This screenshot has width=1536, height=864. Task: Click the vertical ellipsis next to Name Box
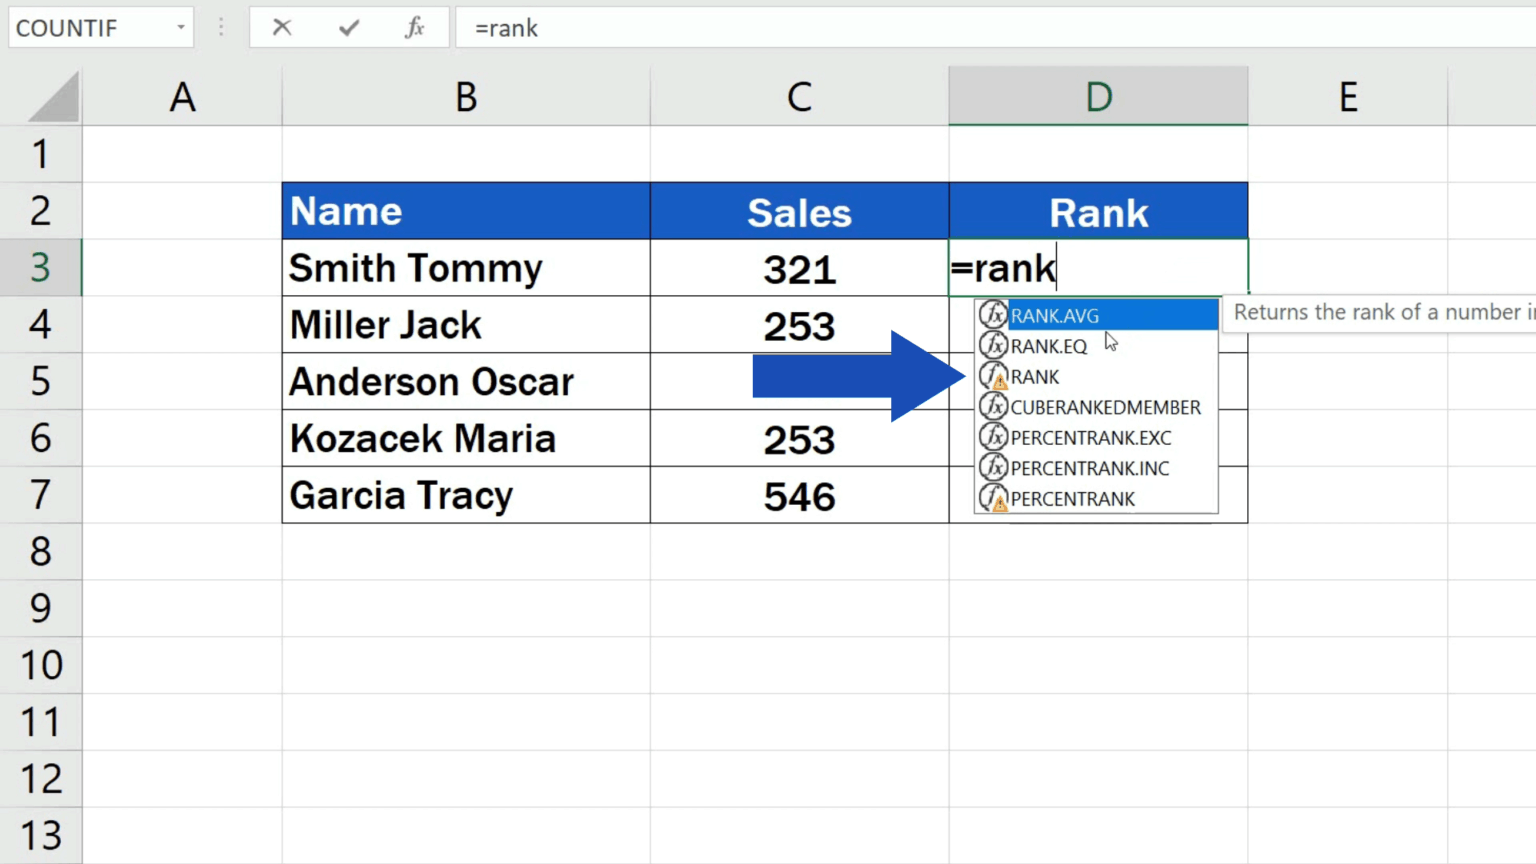[x=220, y=28]
